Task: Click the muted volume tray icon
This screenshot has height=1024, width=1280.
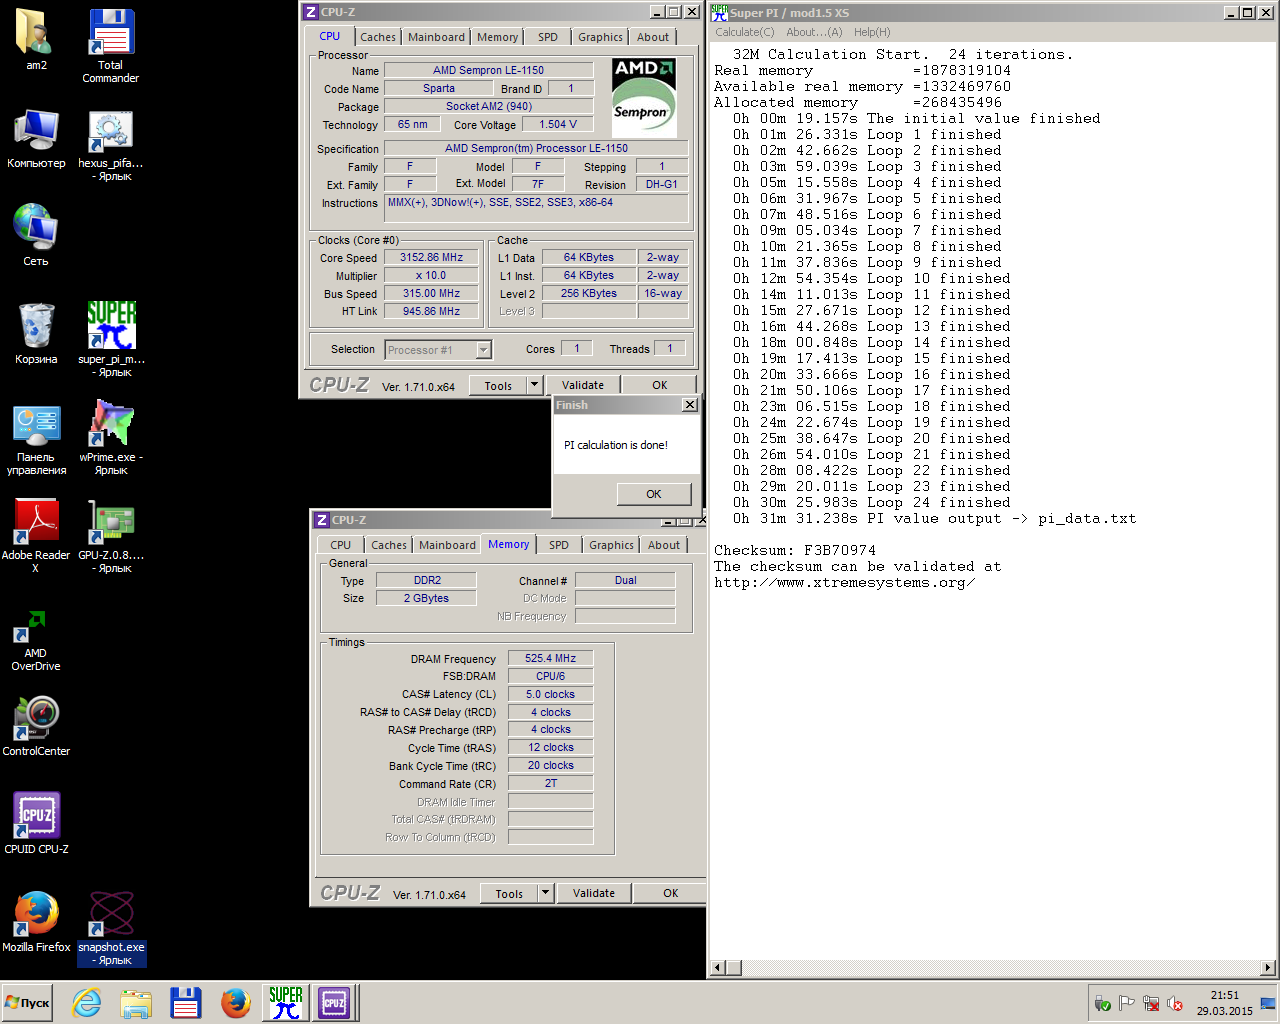Action: click(x=1175, y=1003)
